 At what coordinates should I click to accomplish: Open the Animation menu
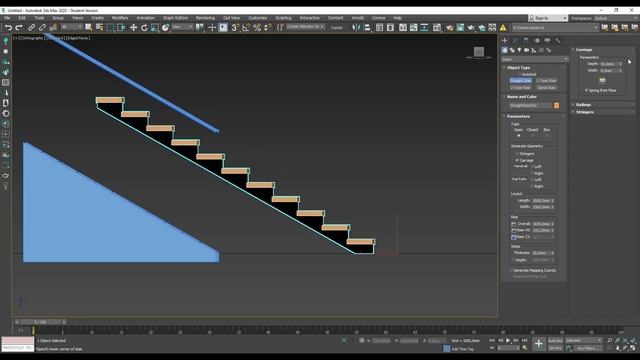(x=145, y=18)
